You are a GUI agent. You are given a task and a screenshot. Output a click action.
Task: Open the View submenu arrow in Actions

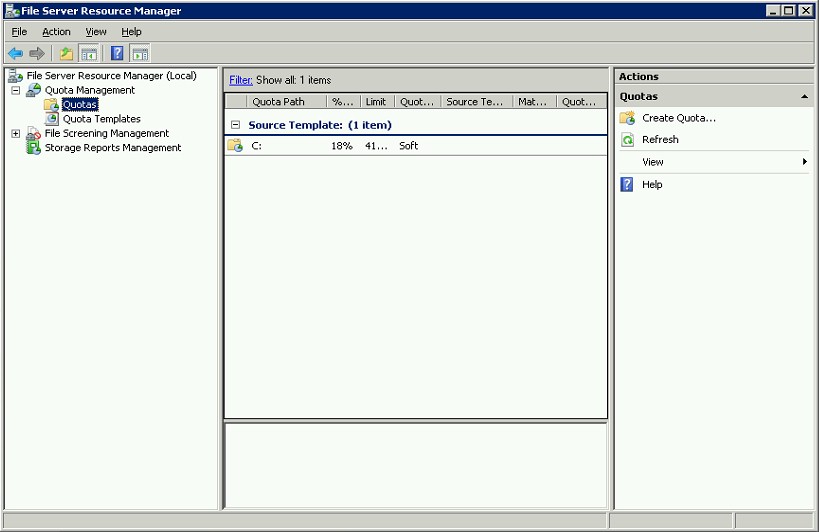[x=805, y=162]
